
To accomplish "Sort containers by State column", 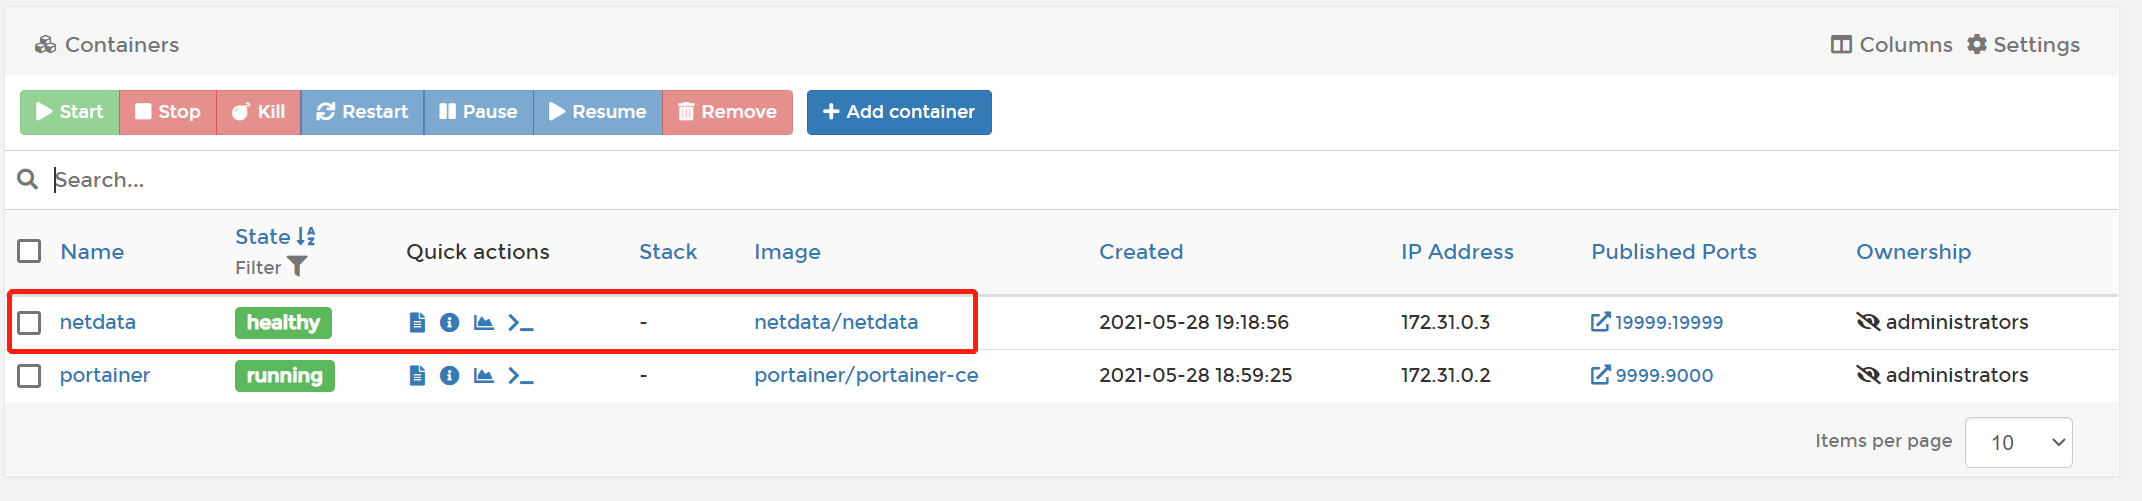I will 264,237.
